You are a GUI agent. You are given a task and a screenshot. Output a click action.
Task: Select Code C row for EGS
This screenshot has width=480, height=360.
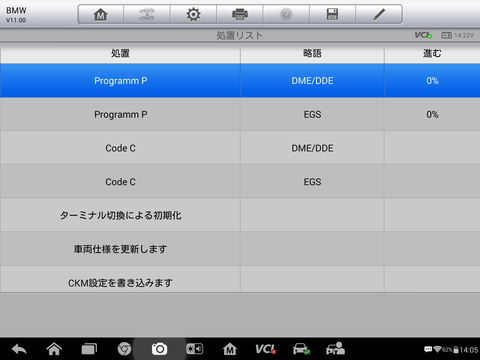(x=240, y=182)
